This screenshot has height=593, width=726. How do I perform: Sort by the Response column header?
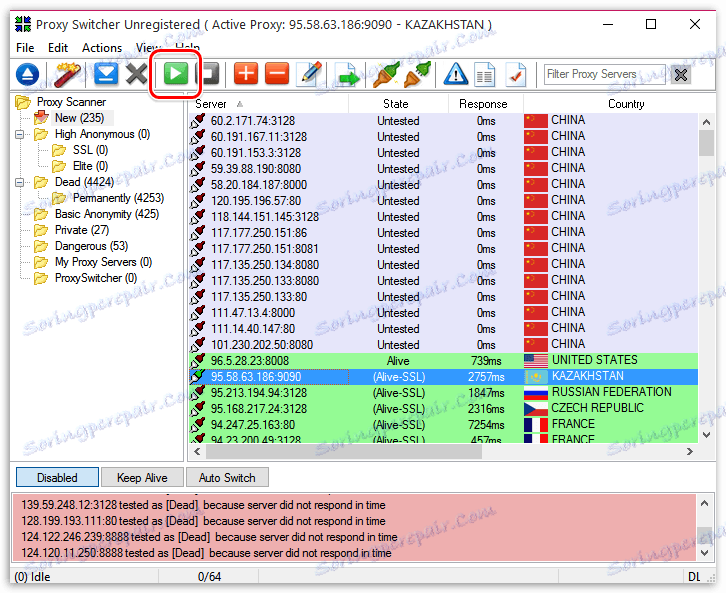coord(485,104)
